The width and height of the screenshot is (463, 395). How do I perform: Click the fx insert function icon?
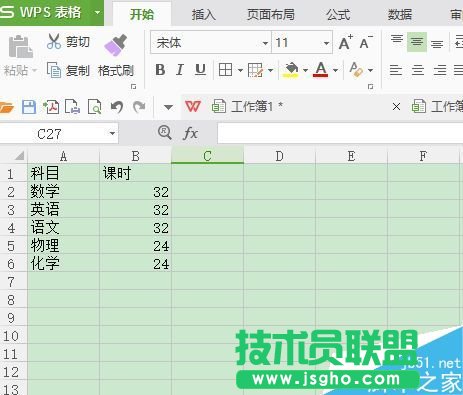191,133
